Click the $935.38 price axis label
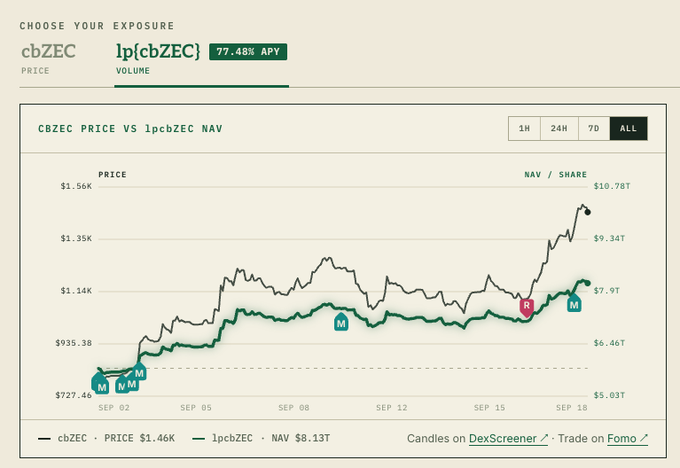This screenshot has height=468, width=680. tap(74, 343)
